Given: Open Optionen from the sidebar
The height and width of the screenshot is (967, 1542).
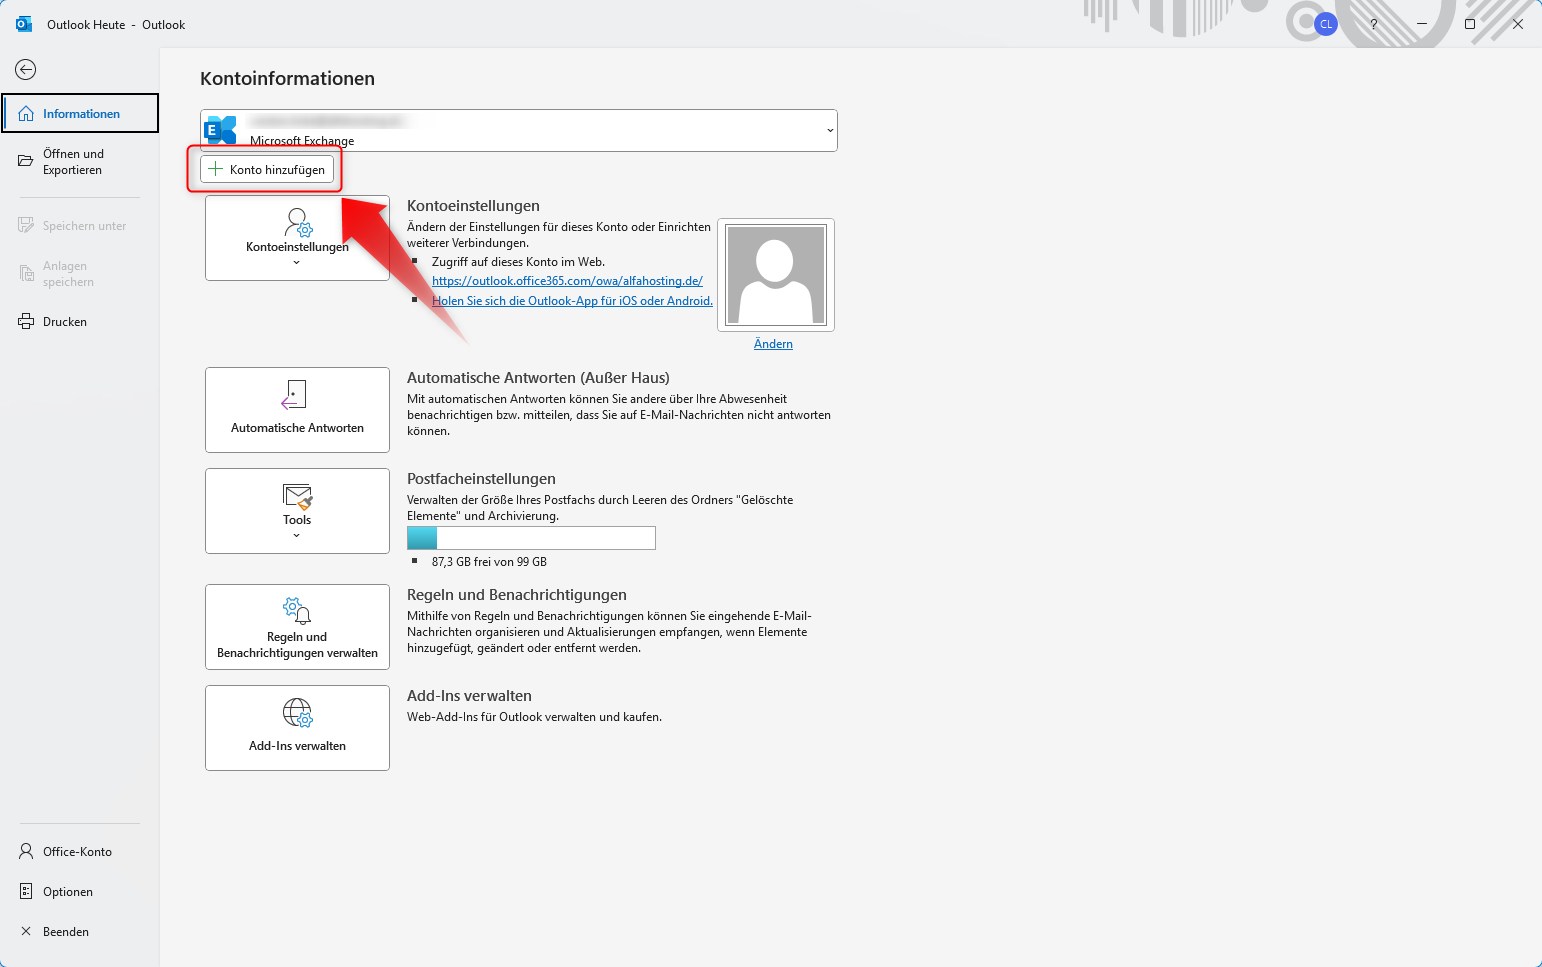Looking at the screenshot, I should click(67, 891).
